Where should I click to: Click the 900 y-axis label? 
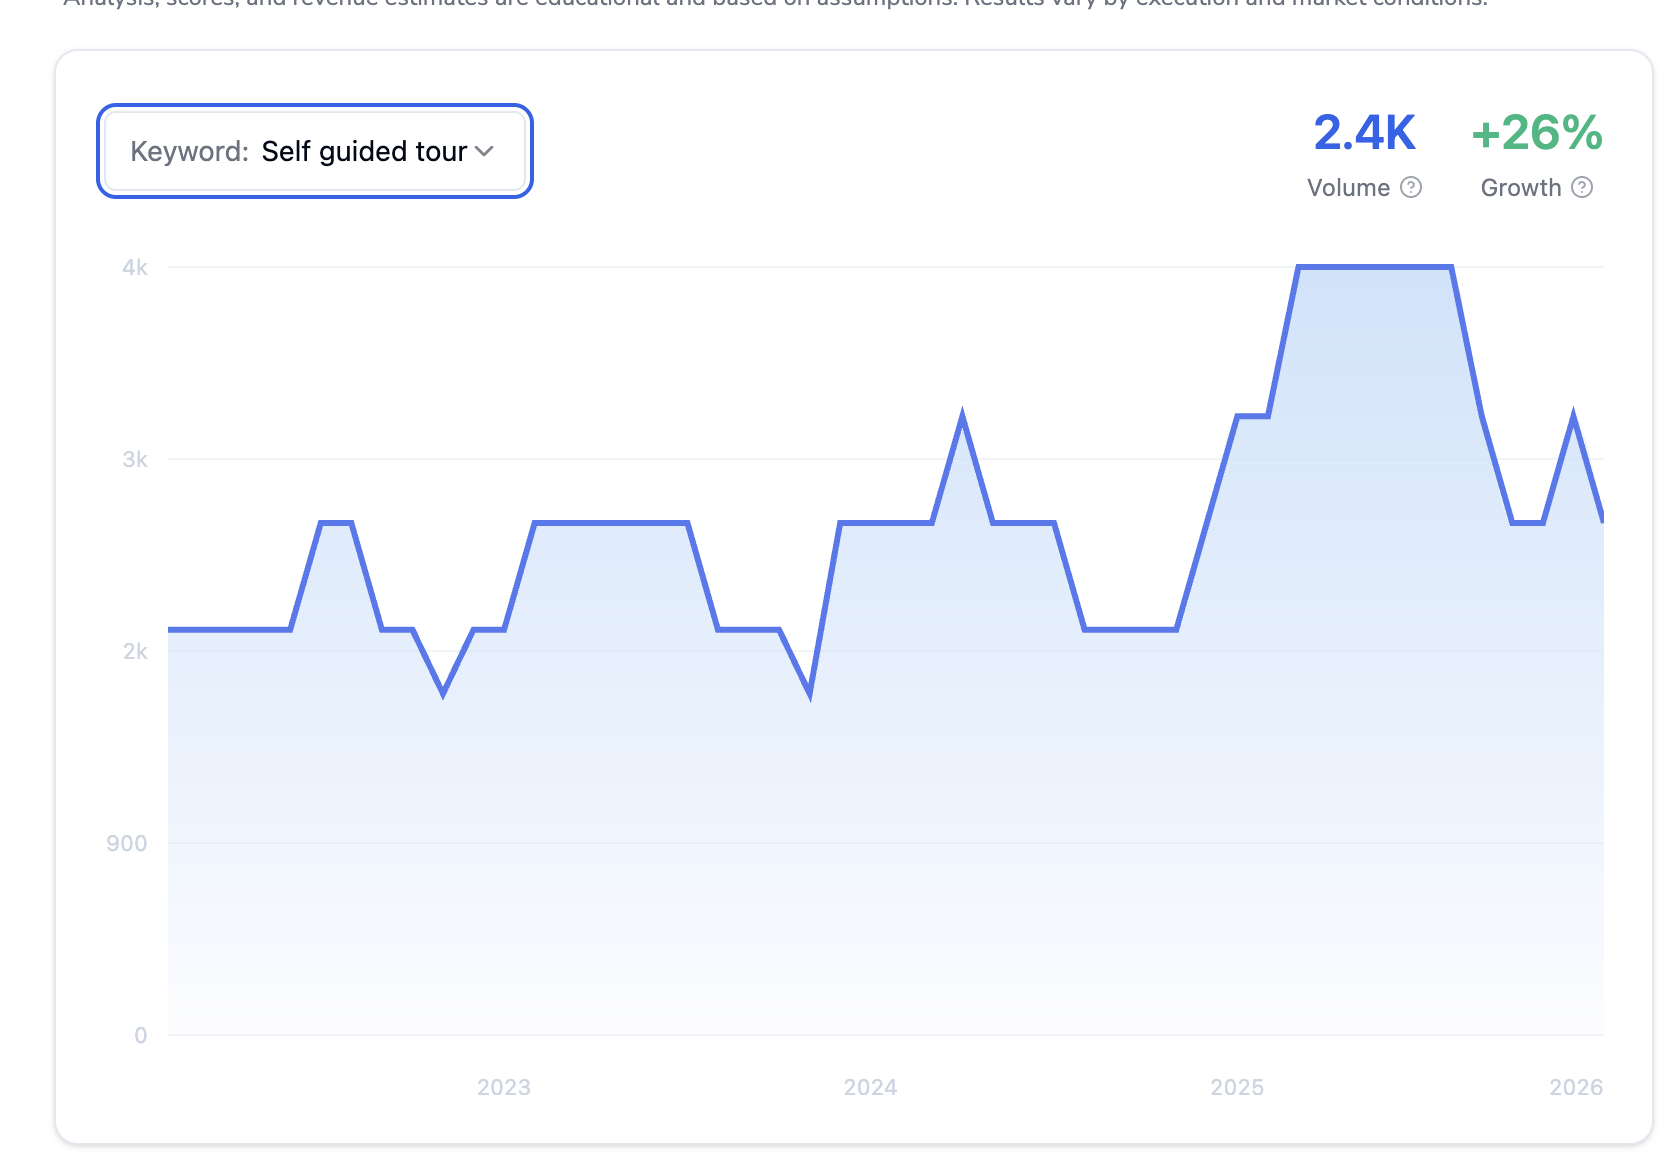click(x=127, y=843)
